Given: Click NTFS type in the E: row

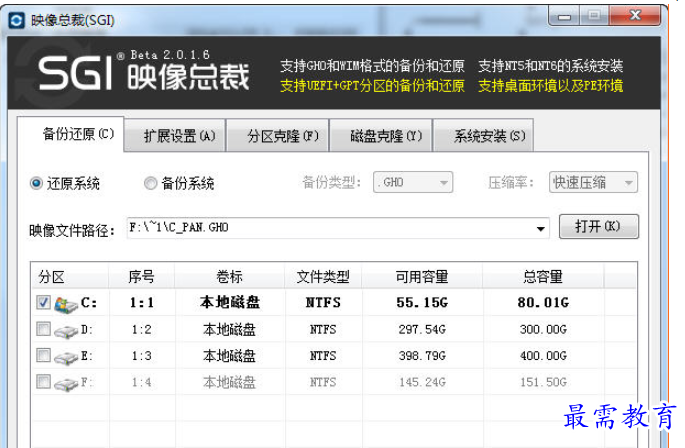Looking at the screenshot, I should (x=323, y=356).
